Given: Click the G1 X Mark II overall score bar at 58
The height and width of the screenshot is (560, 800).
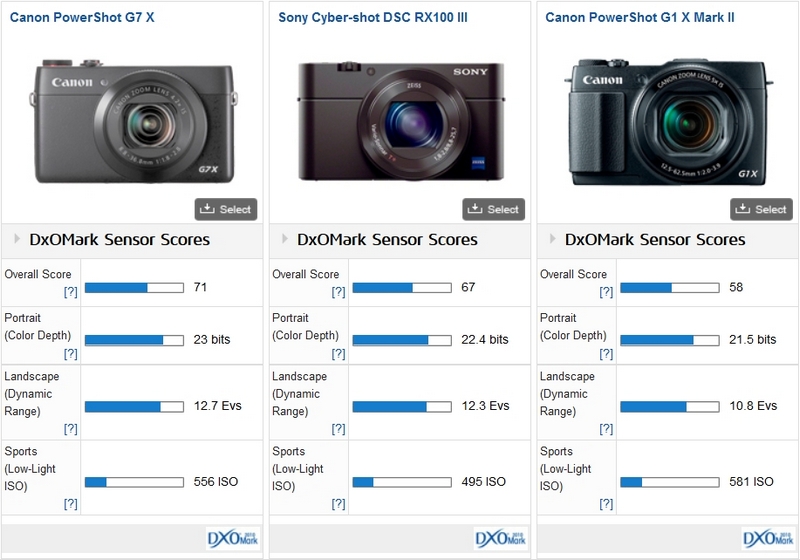Looking at the screenshot, I should 670,288.
